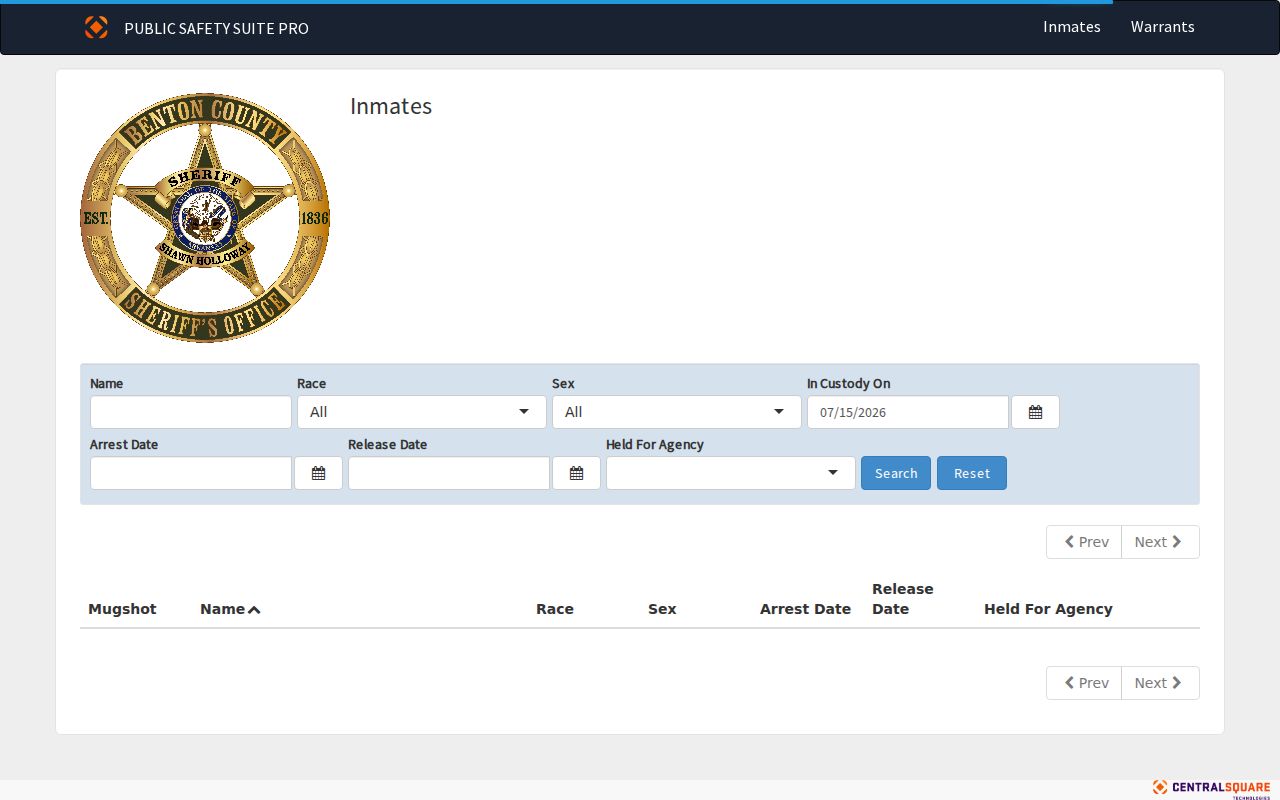Viewport: 1280px width, 800px height.
Task: Focus the Name search field
Action: [191, 412]
